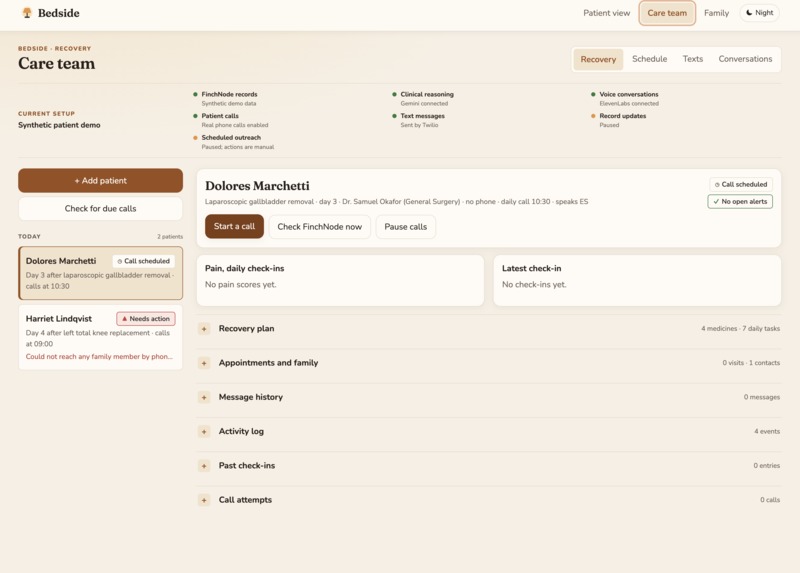Click Check FinchNode now
The image size is (800, 573).
point(319,227)
